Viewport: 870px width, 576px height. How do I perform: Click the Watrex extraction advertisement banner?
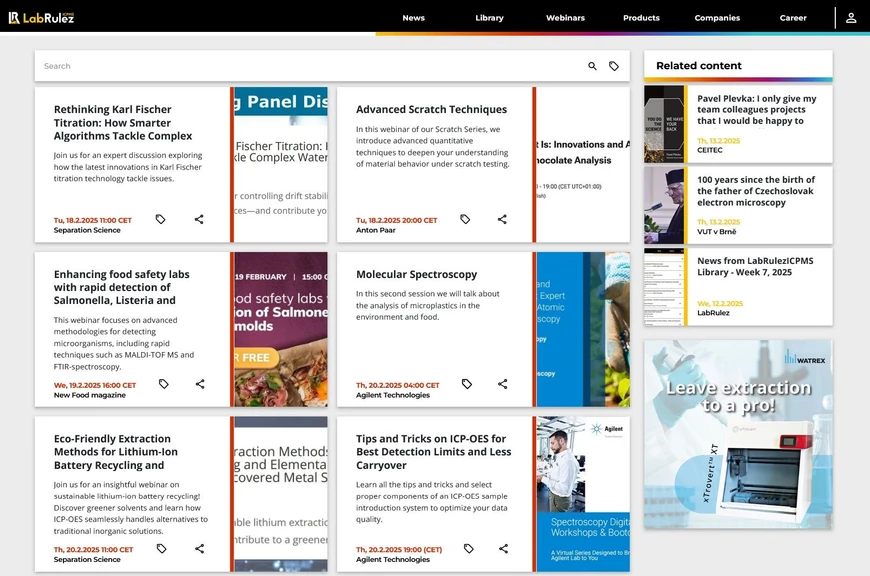[738, 434]
